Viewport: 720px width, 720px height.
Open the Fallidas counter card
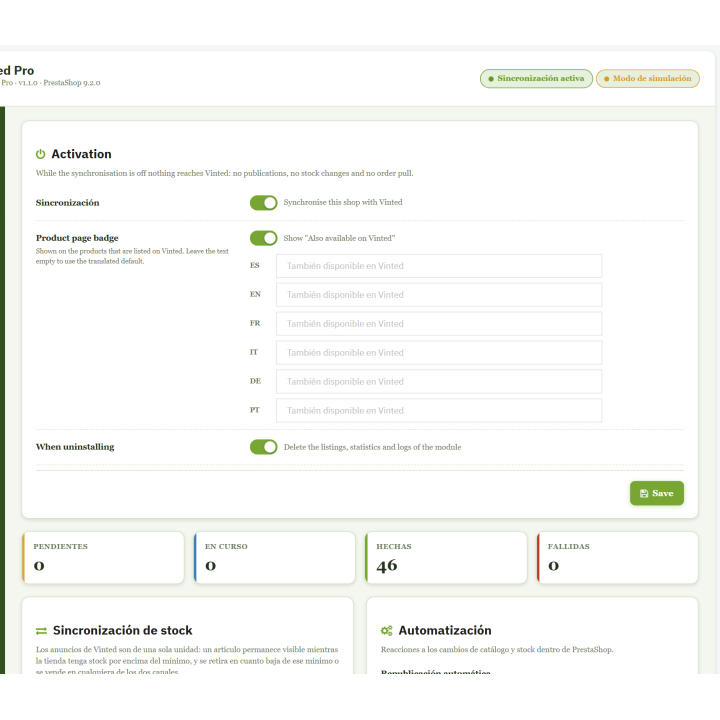coord(618,557)
